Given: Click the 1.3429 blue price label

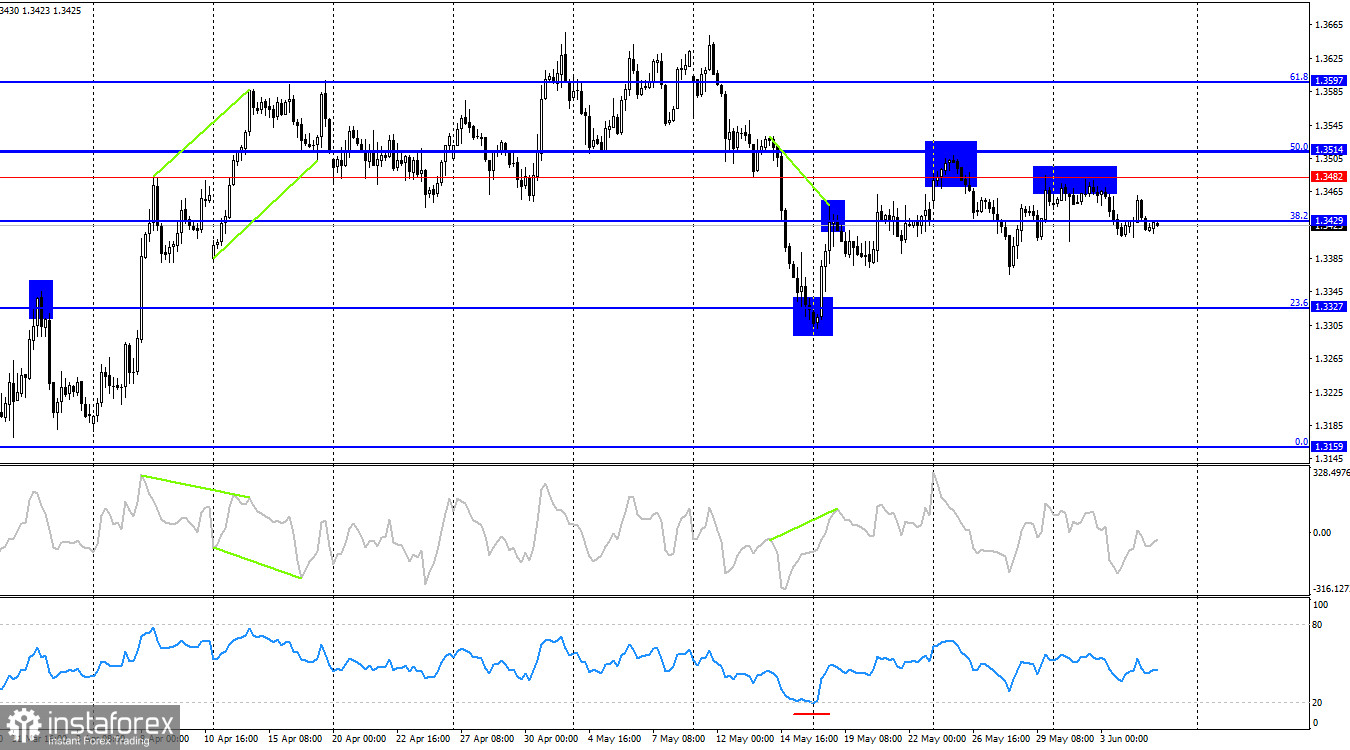Looking at the screenshot, I should 1327,219.
